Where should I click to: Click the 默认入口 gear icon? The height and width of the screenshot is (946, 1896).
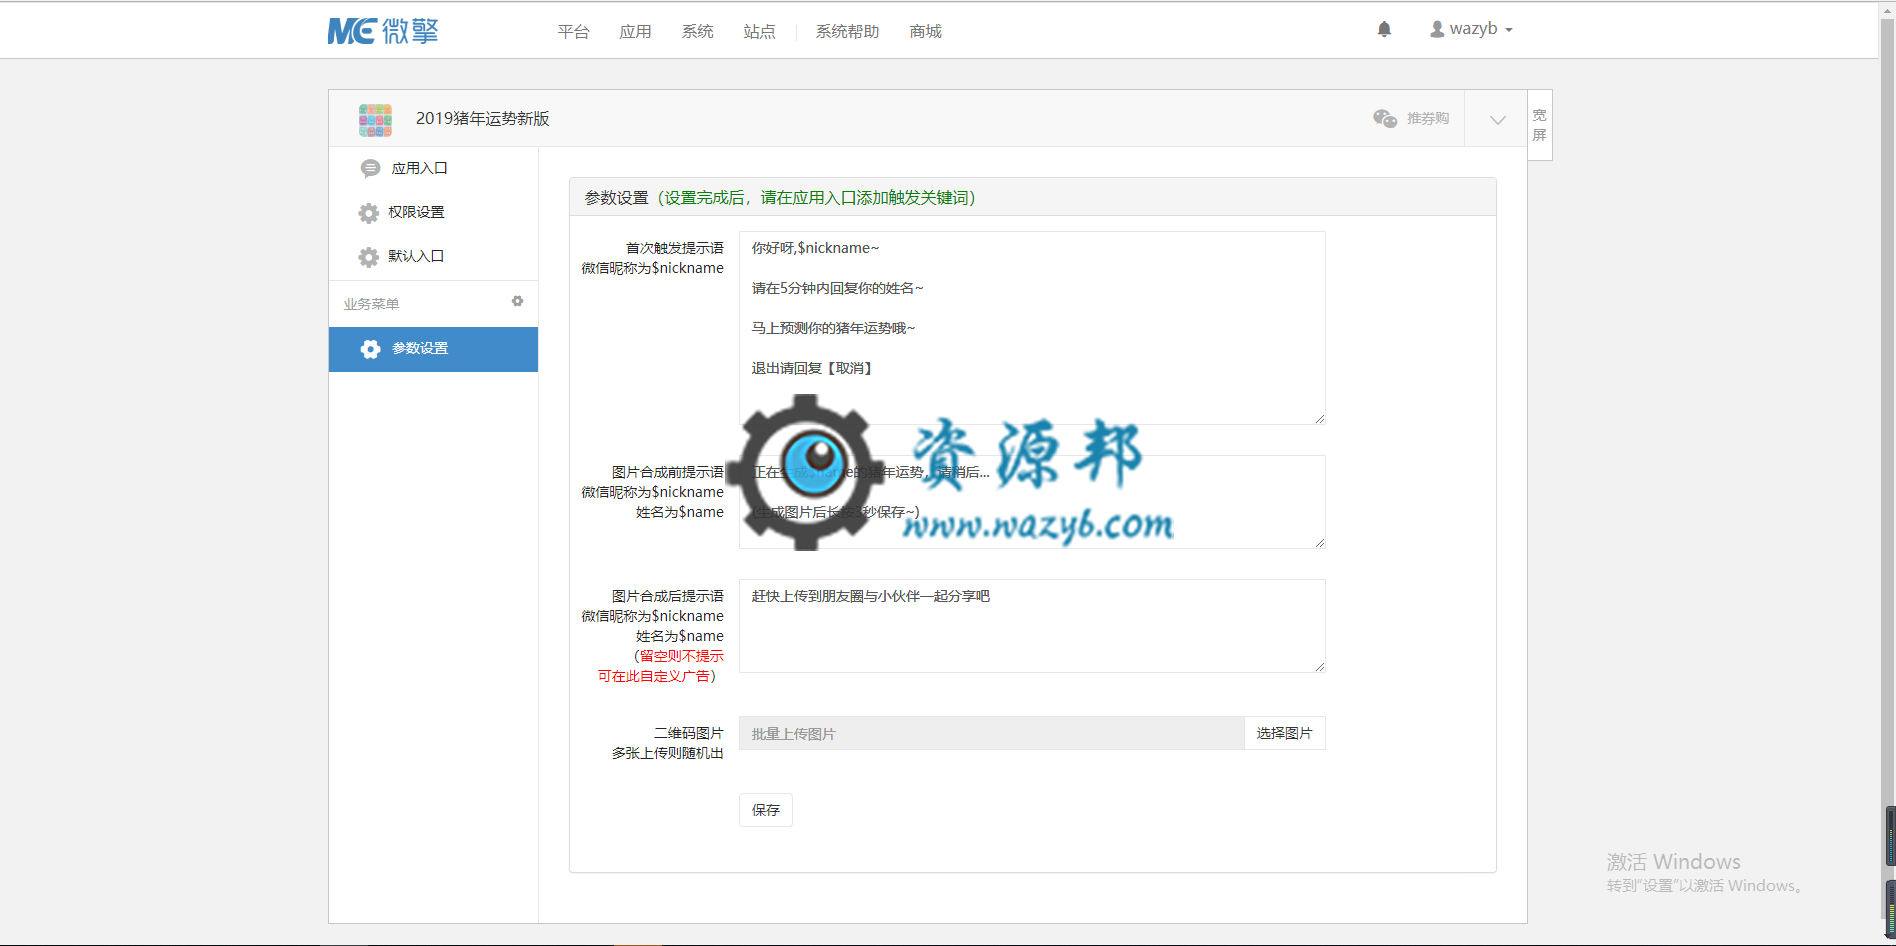369,257
